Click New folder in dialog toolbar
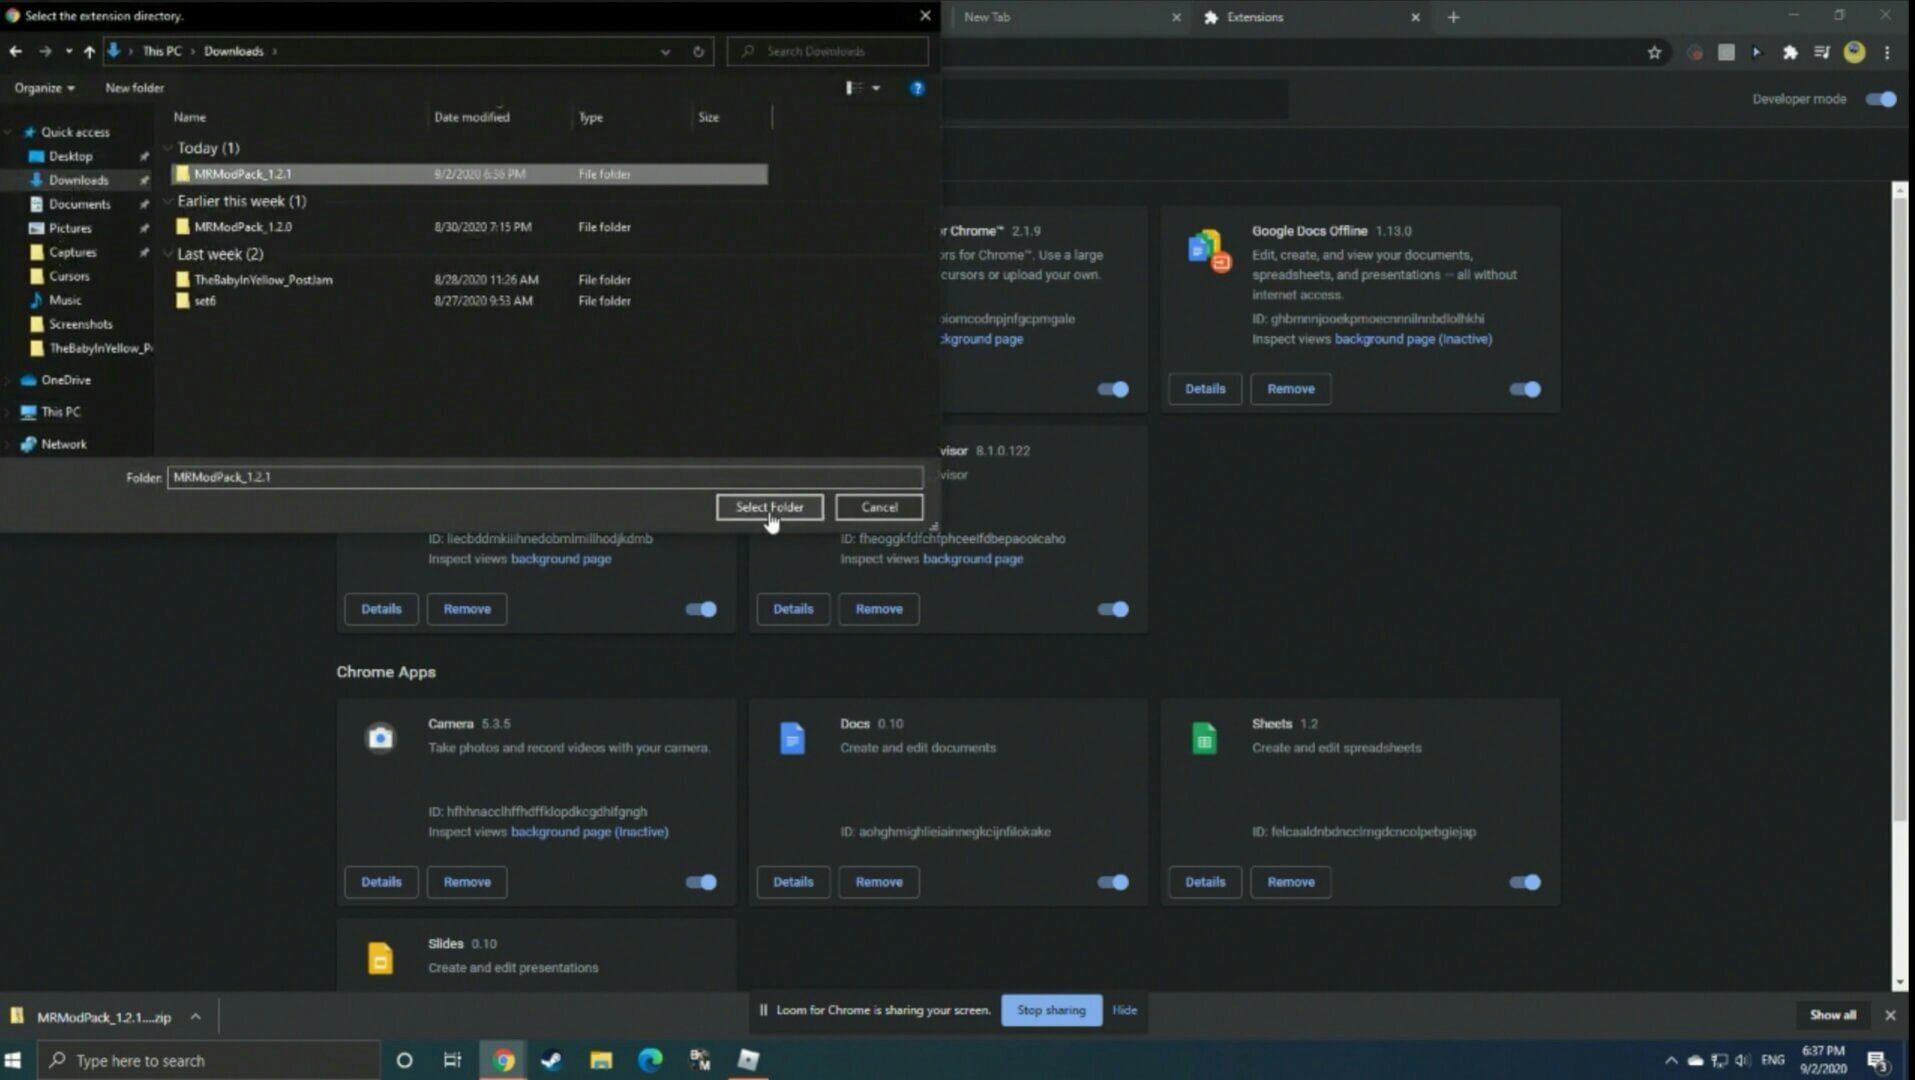Image resolution: width=1915 pixels, height=1080 pixels. pyautogui.click(x=134, y=88)
